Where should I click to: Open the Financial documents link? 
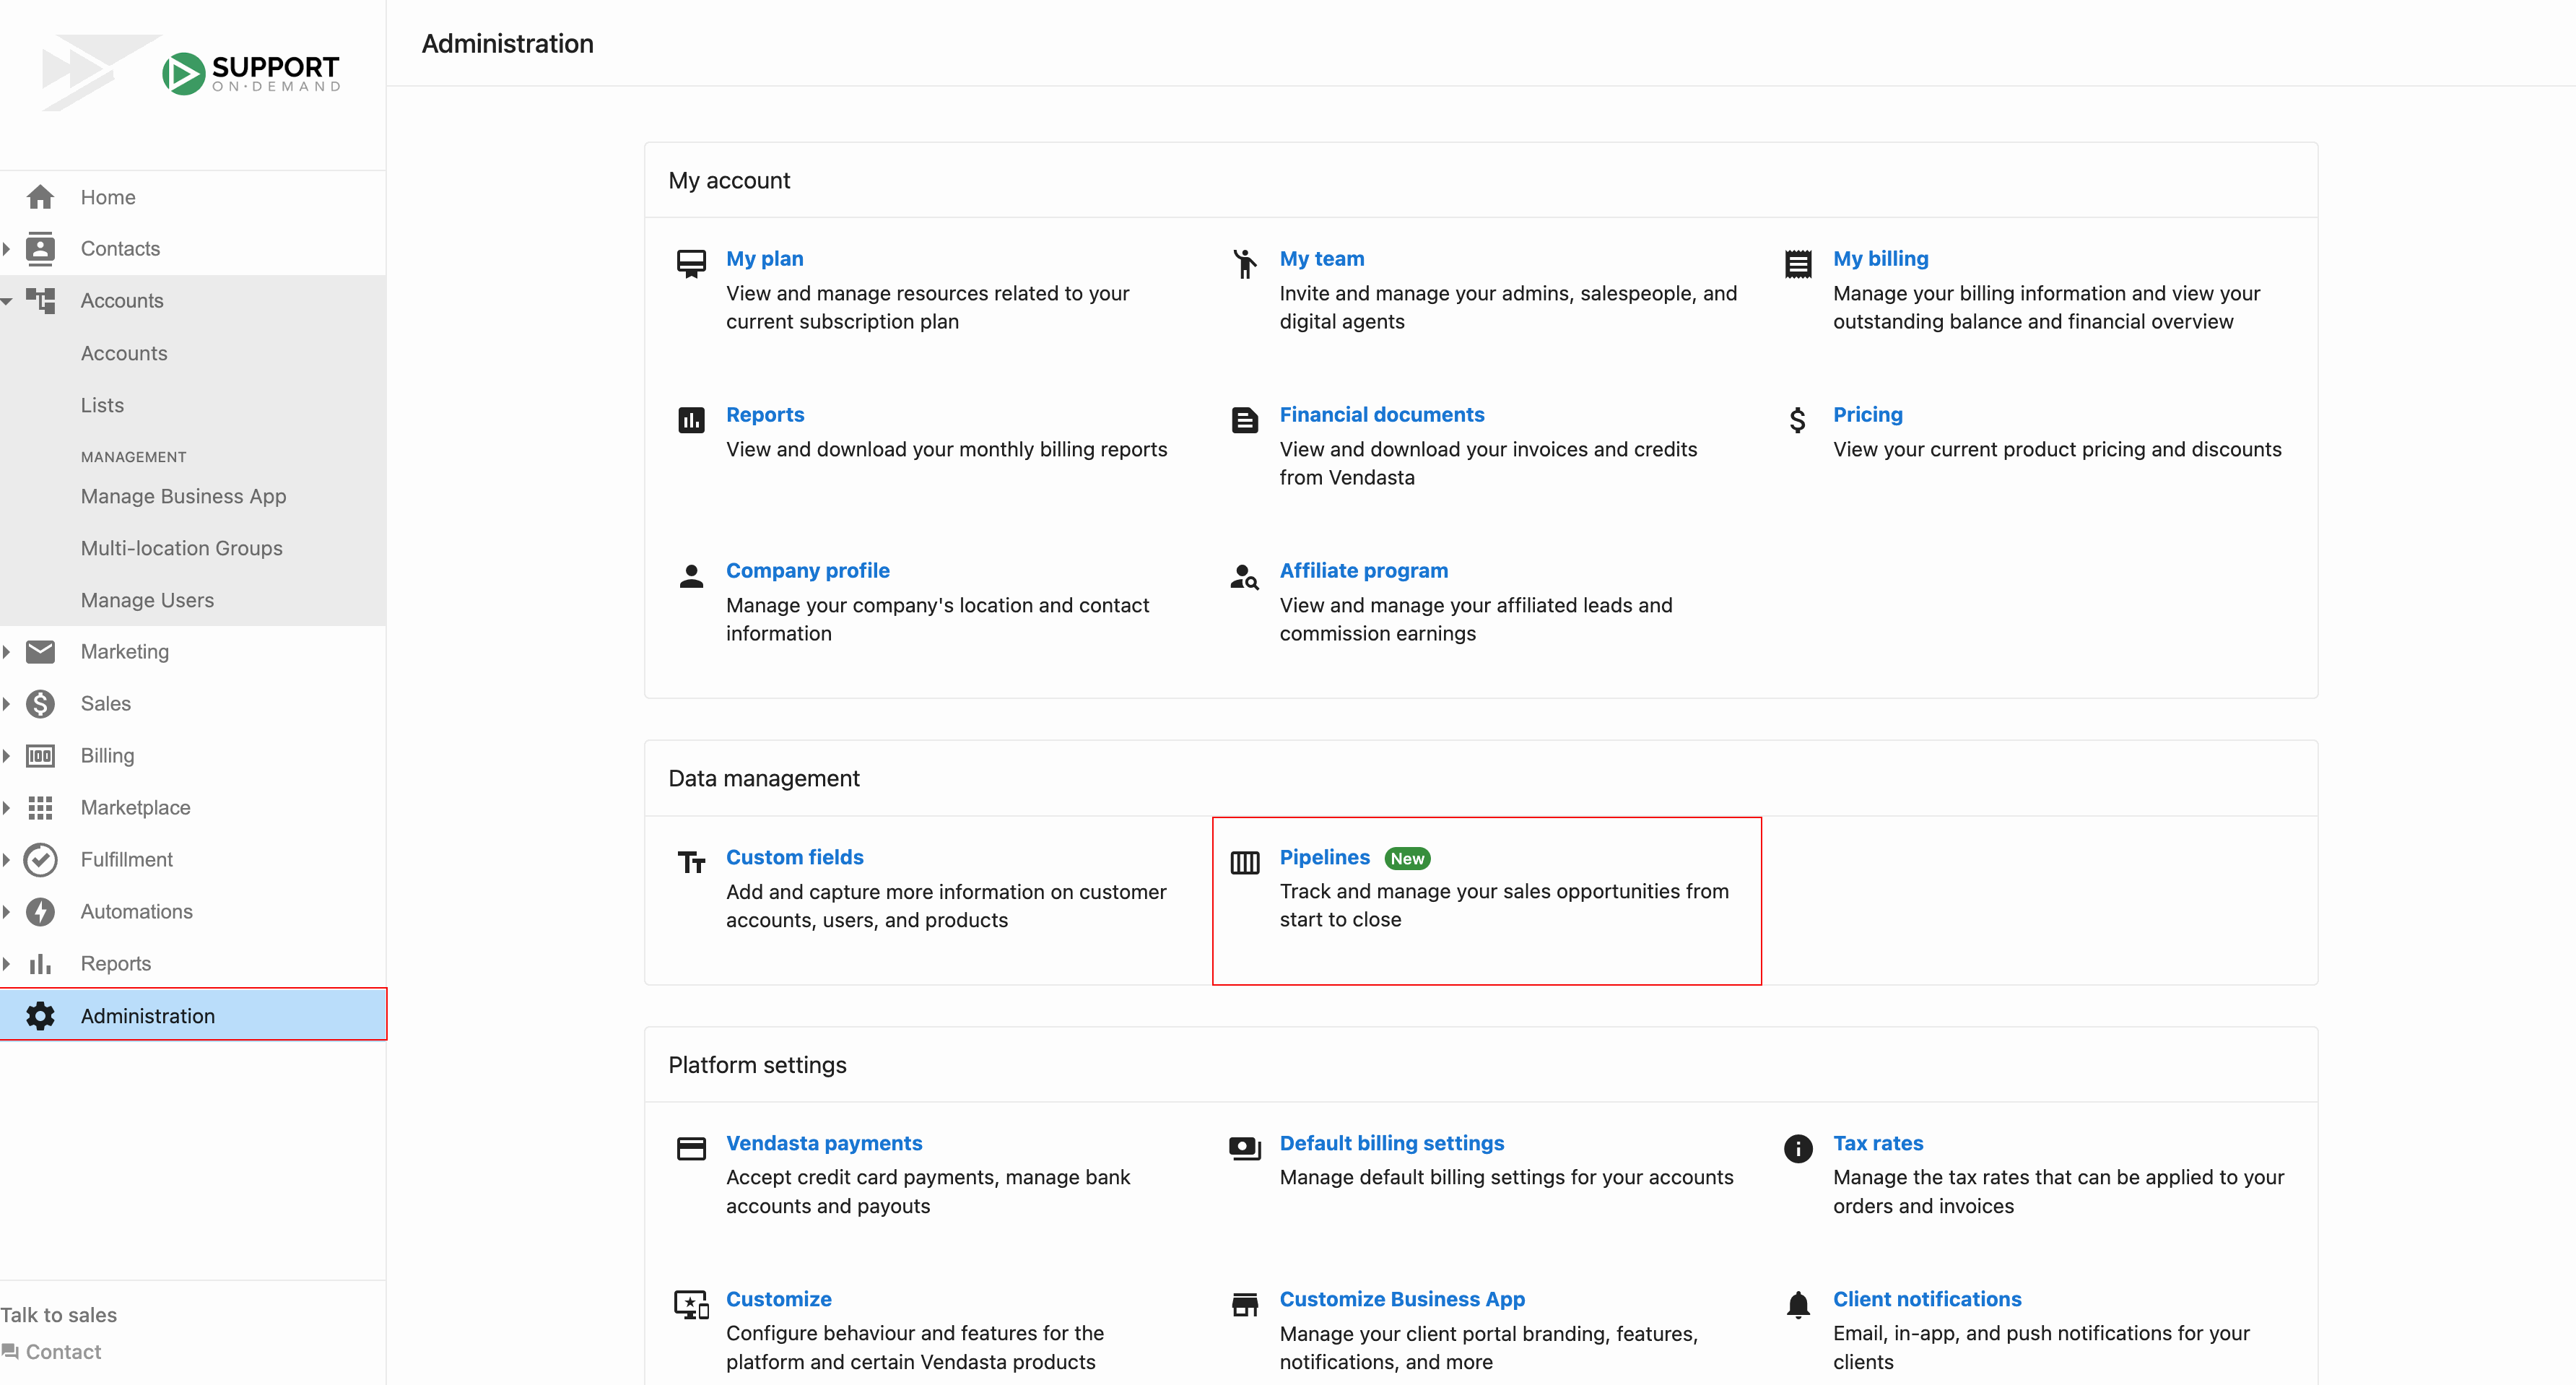point(1381,414)
